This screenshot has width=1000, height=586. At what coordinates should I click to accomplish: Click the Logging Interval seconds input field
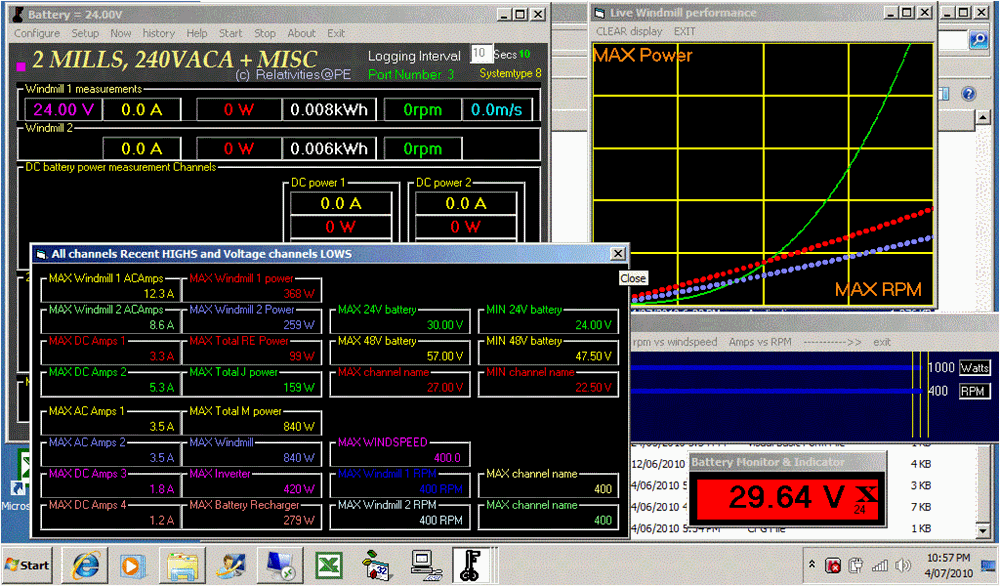coord(480,54)
